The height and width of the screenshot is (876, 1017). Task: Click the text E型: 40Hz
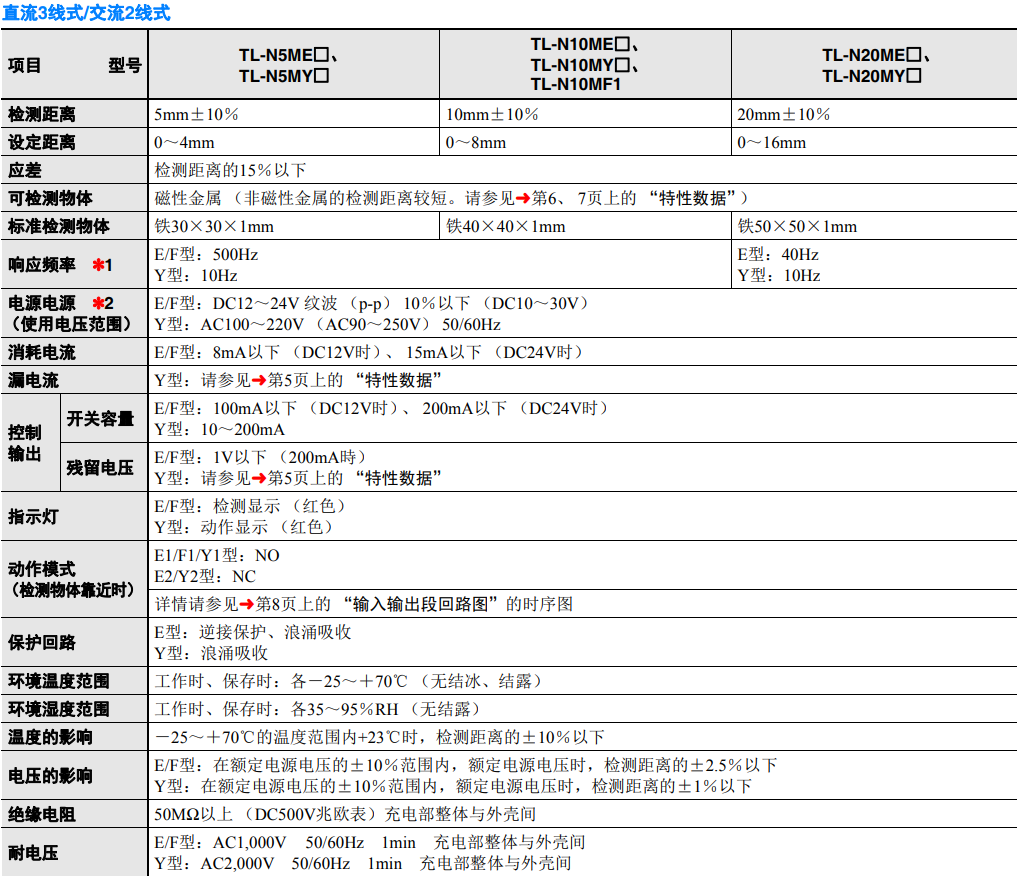778,255
